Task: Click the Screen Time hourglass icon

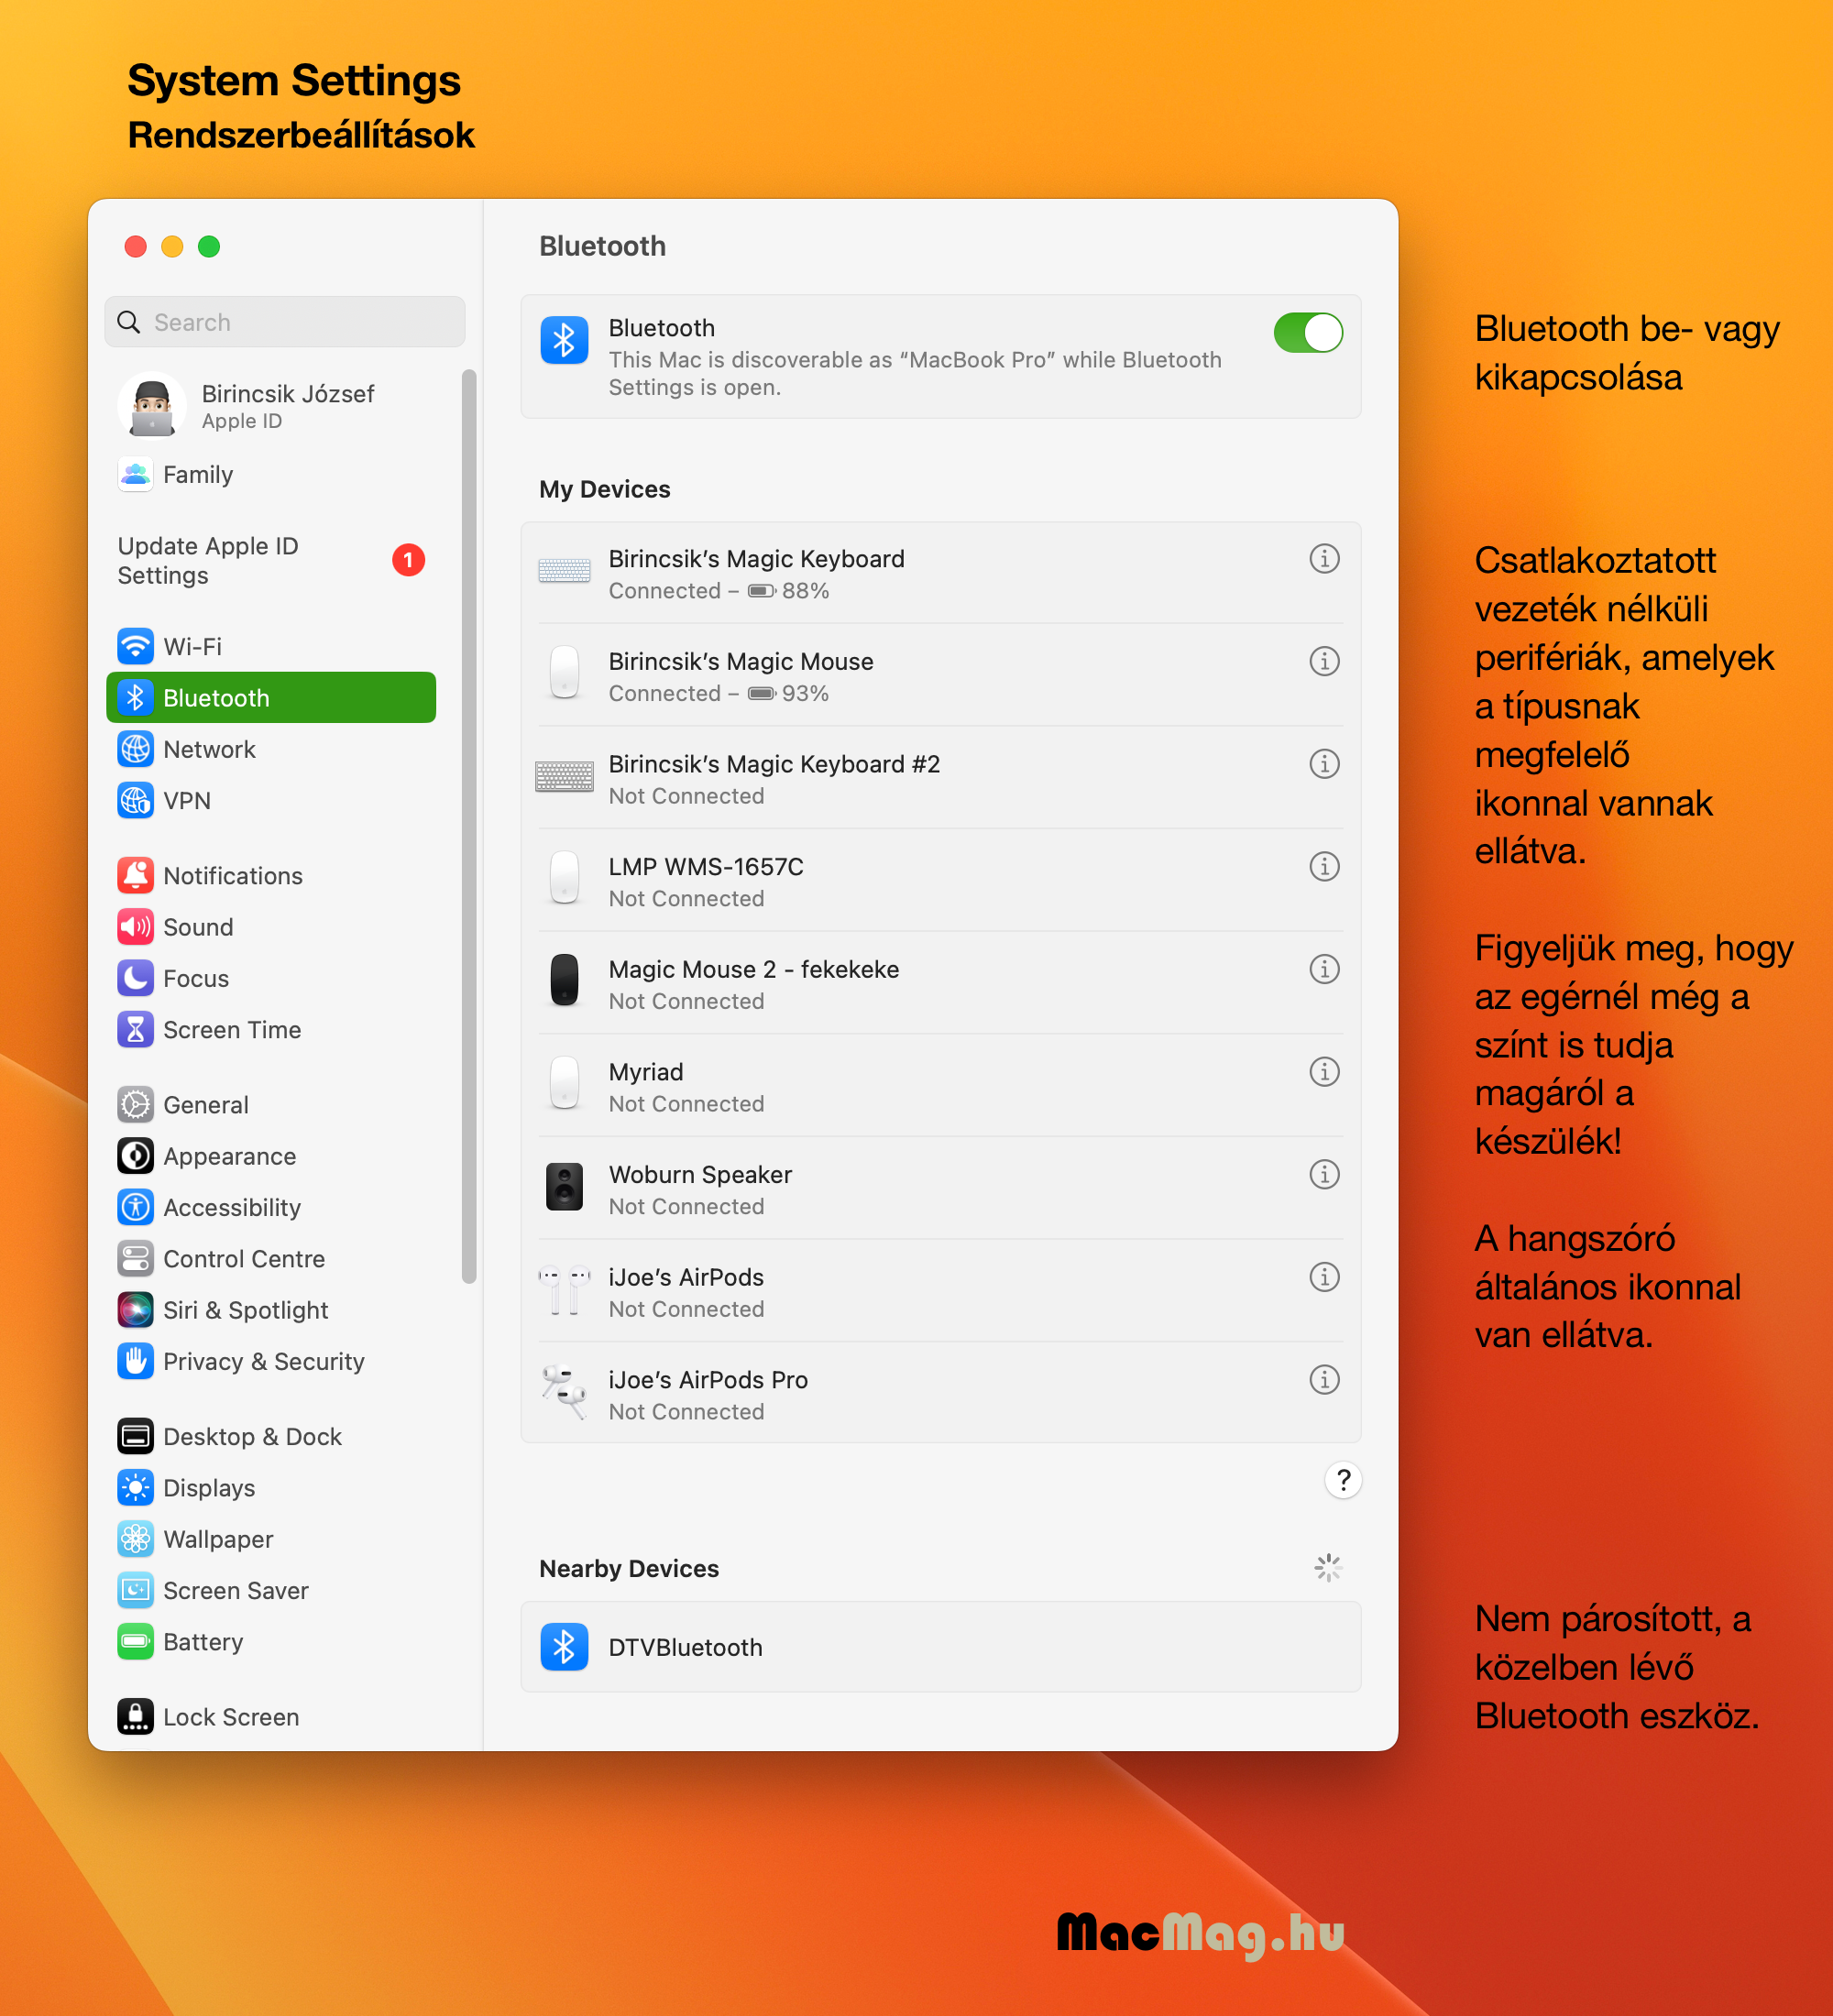Action: pyautogui.click(x=135, y=1029)
